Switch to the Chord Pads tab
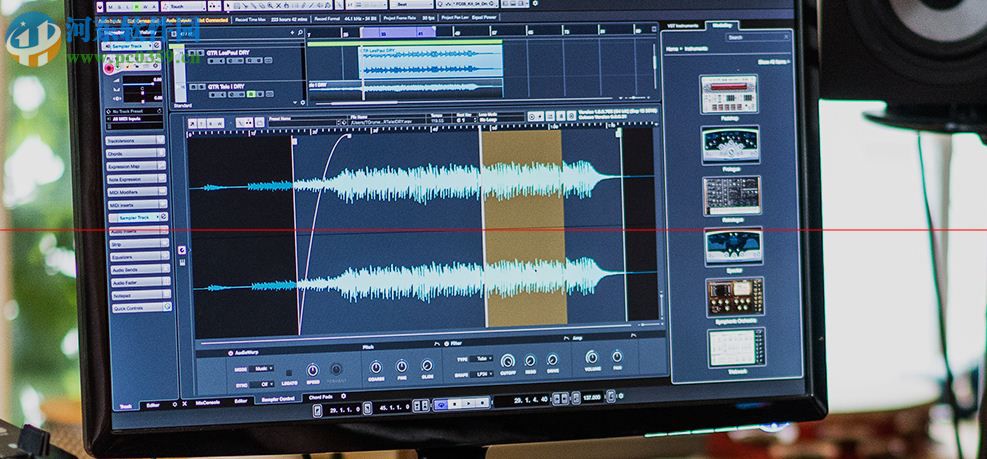The image size is (987, 459). (x=320, y=397)
